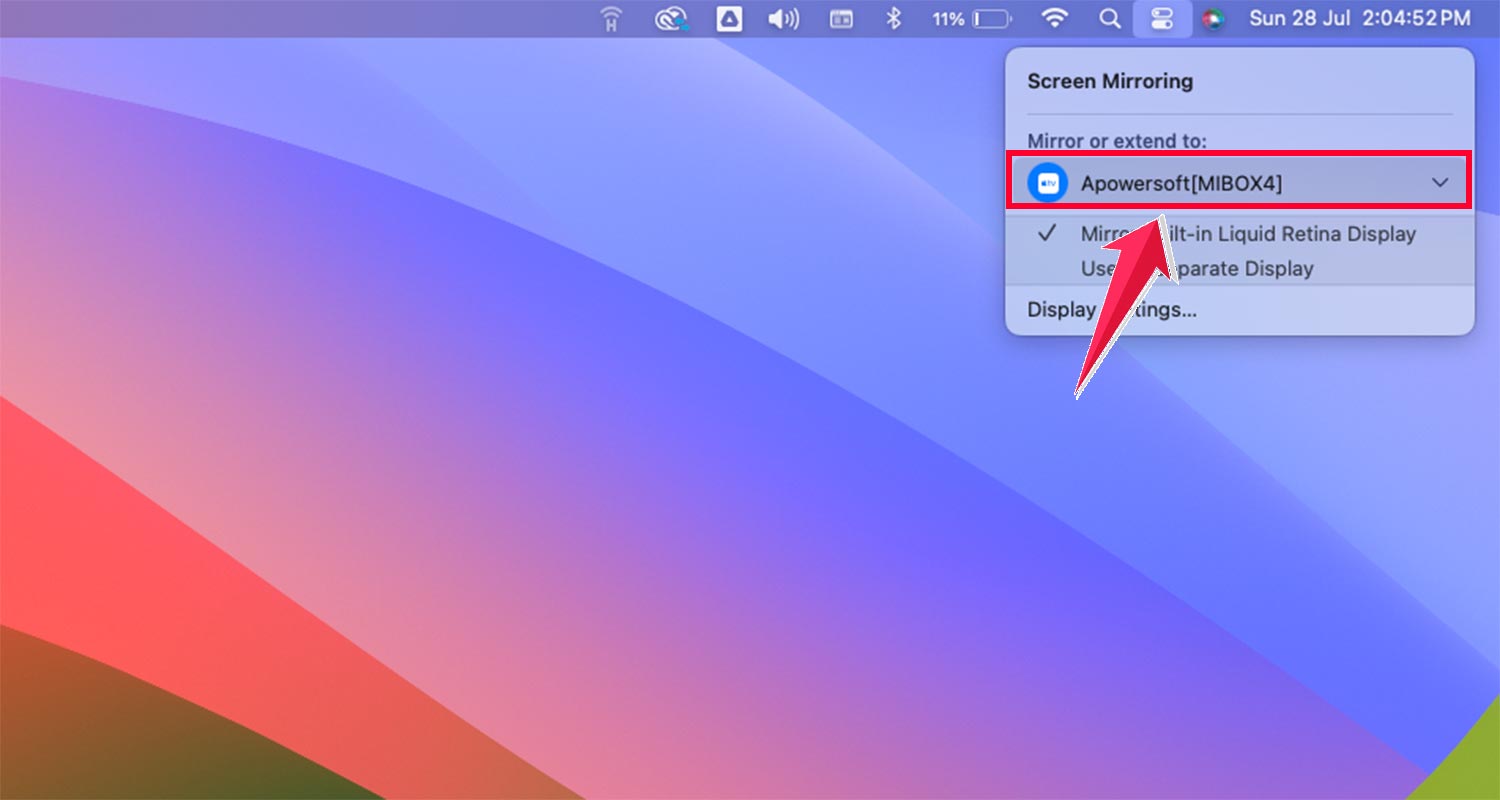Viewport: 1500px width, 800px height.
Task: Open the hotspot 'H' icon in menu bar
Action: coord(609,18)
